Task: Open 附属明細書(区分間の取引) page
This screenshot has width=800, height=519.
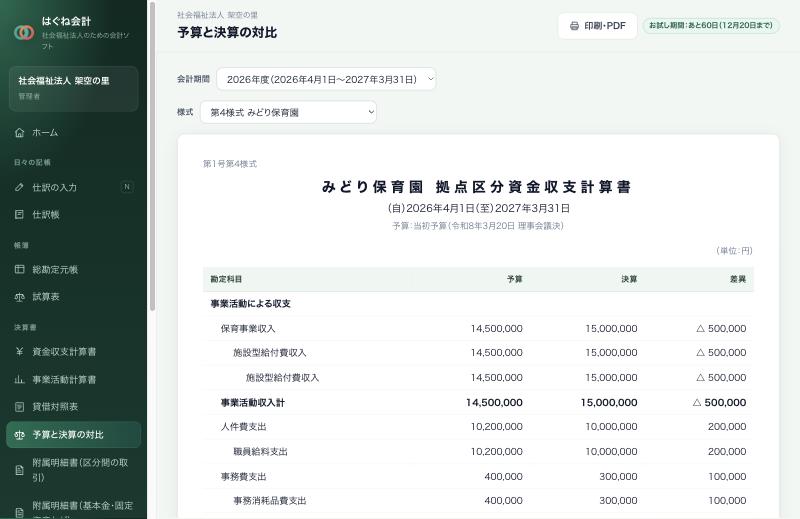Action: (73, 470)
